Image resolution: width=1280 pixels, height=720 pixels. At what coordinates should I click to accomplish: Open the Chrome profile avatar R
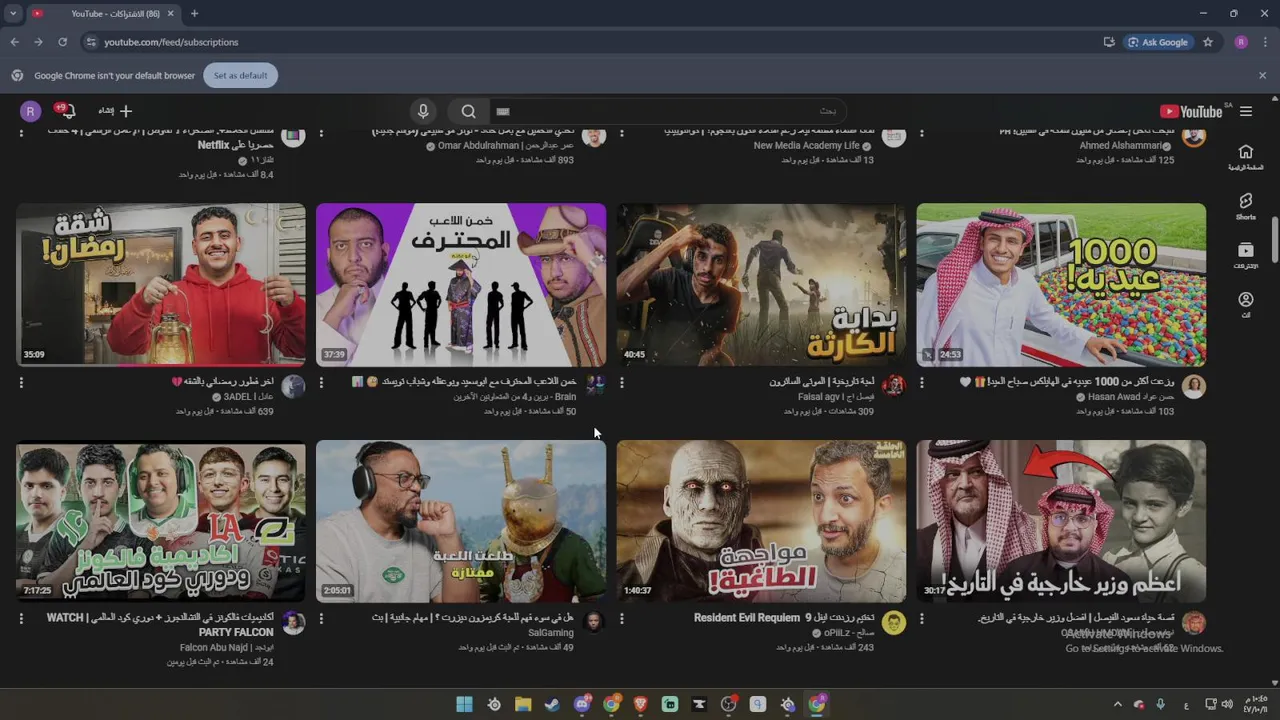tap(1241, 42)
